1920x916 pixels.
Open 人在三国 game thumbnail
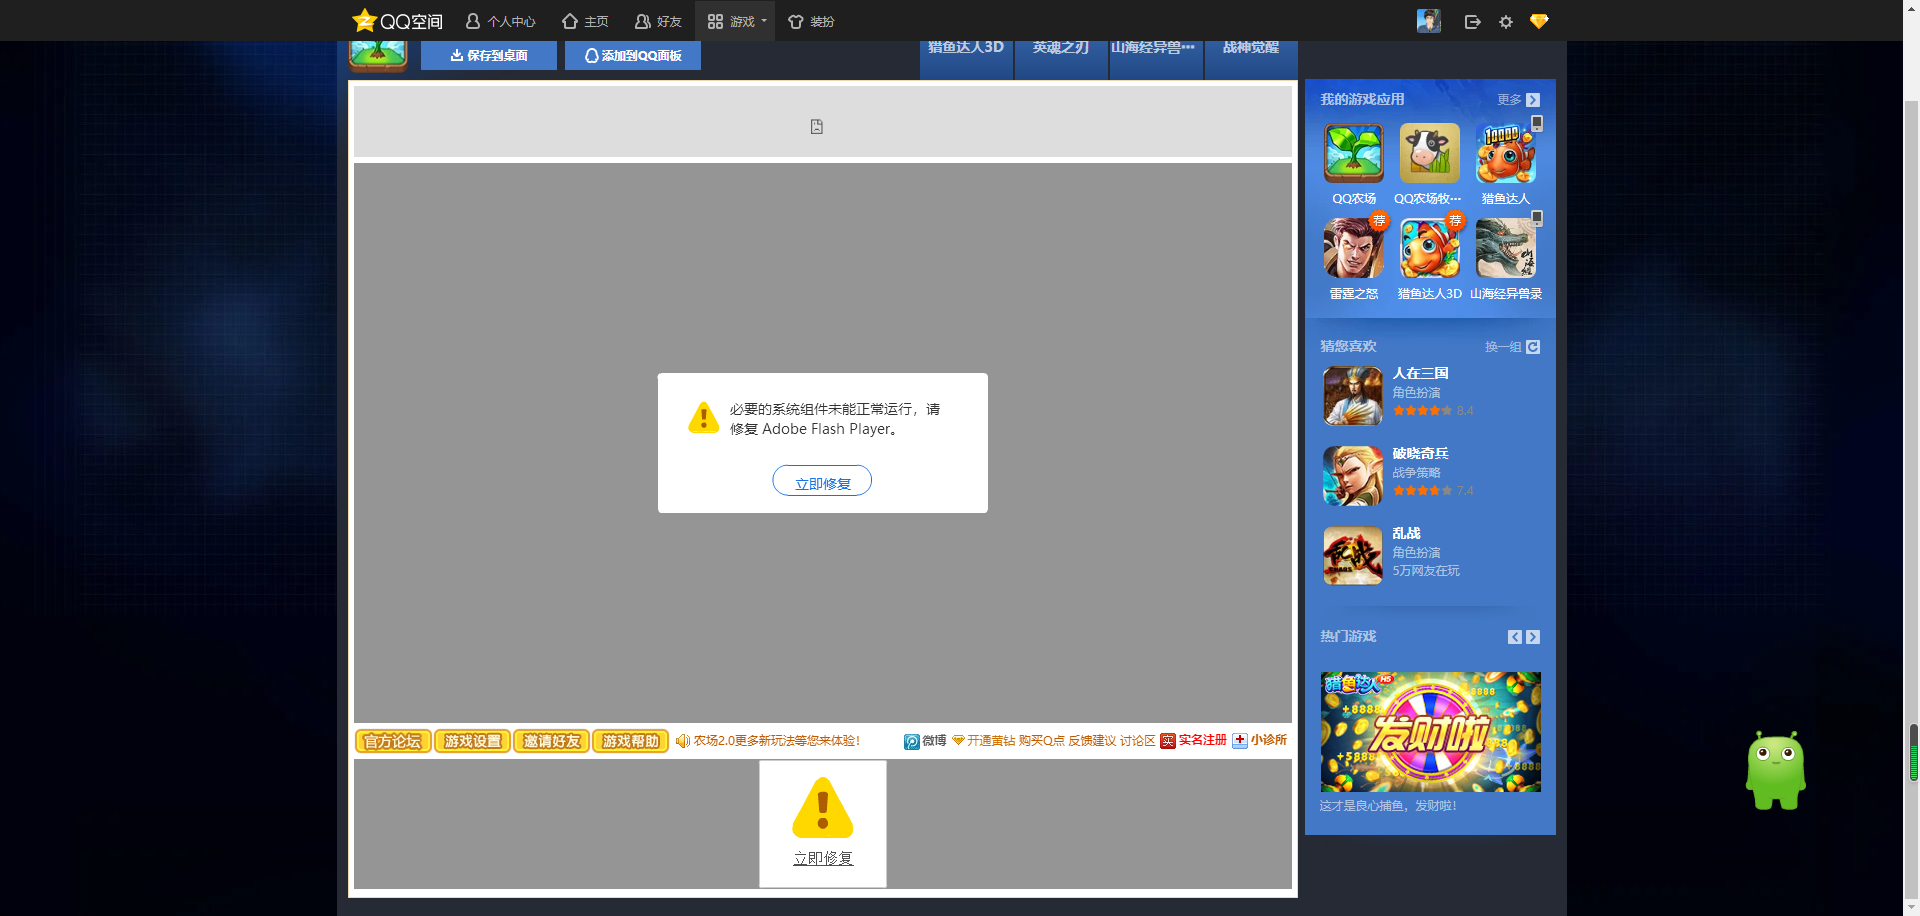[1353, 396]
